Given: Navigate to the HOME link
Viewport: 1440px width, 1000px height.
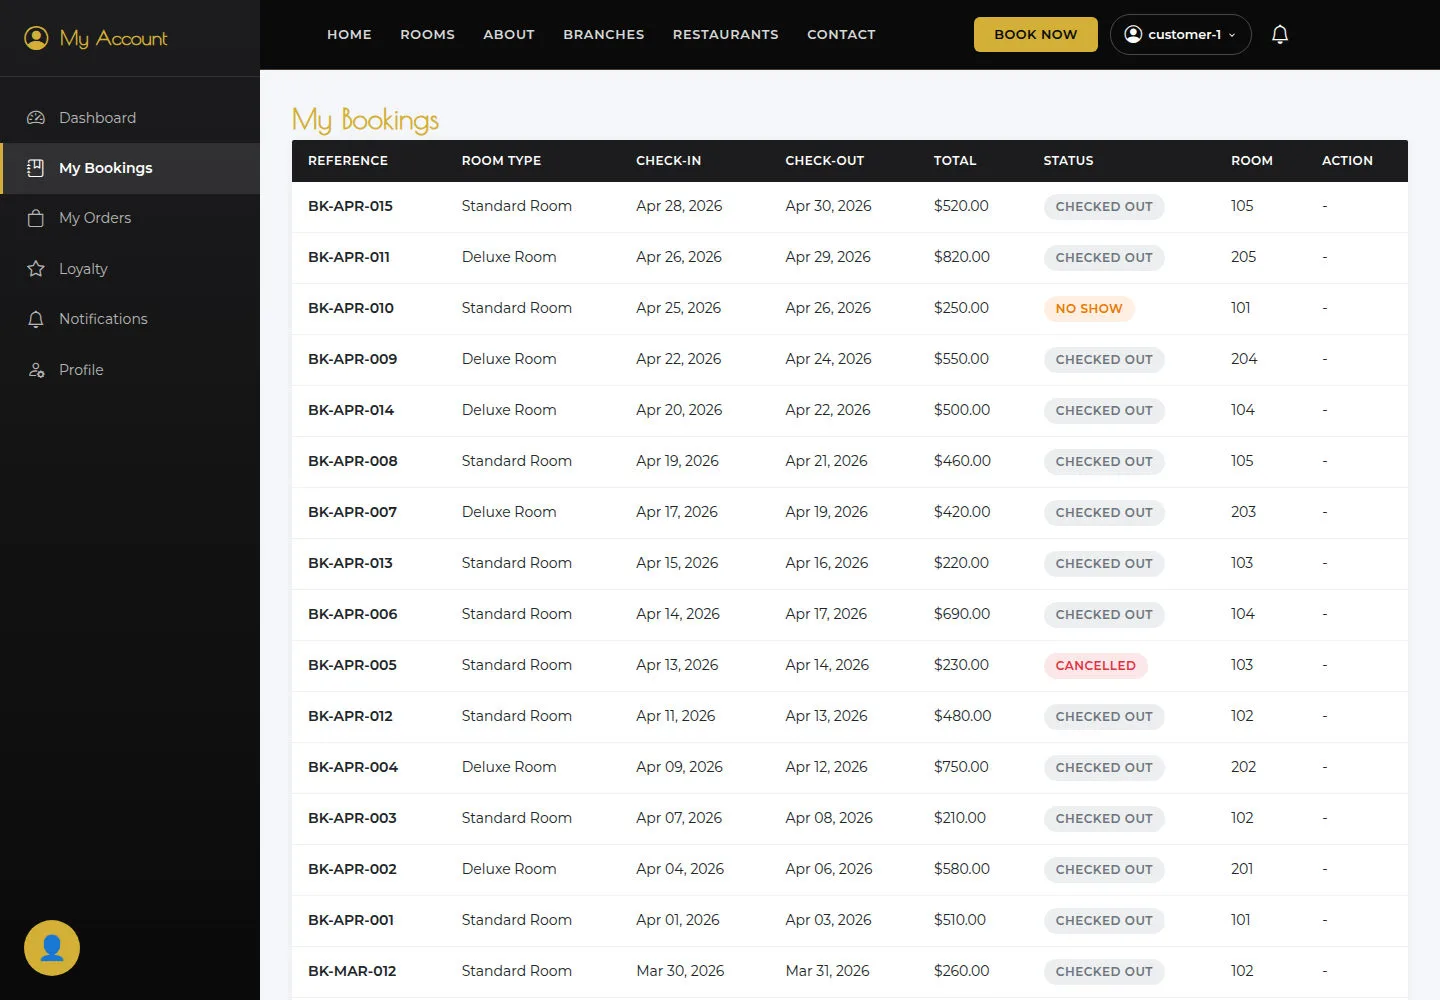Looking at the screenshot, I should coord(349,35).
